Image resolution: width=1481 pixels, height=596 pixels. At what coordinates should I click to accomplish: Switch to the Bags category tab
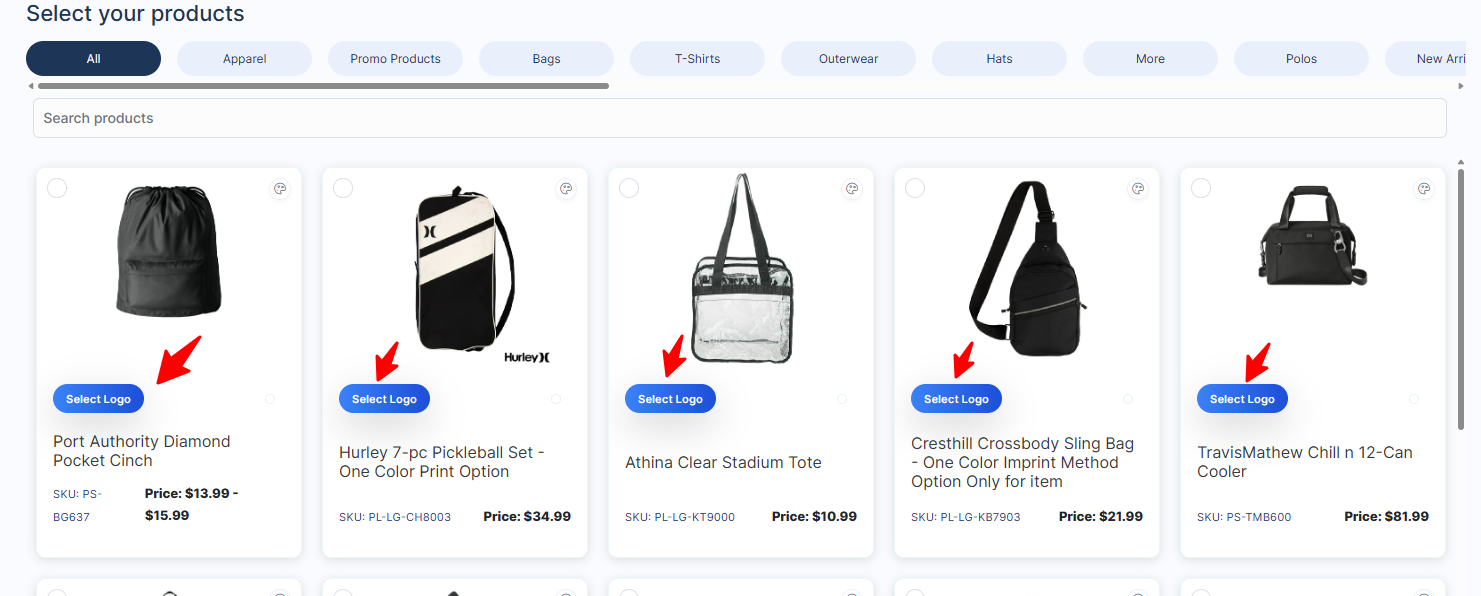click(x=546, y=59)
